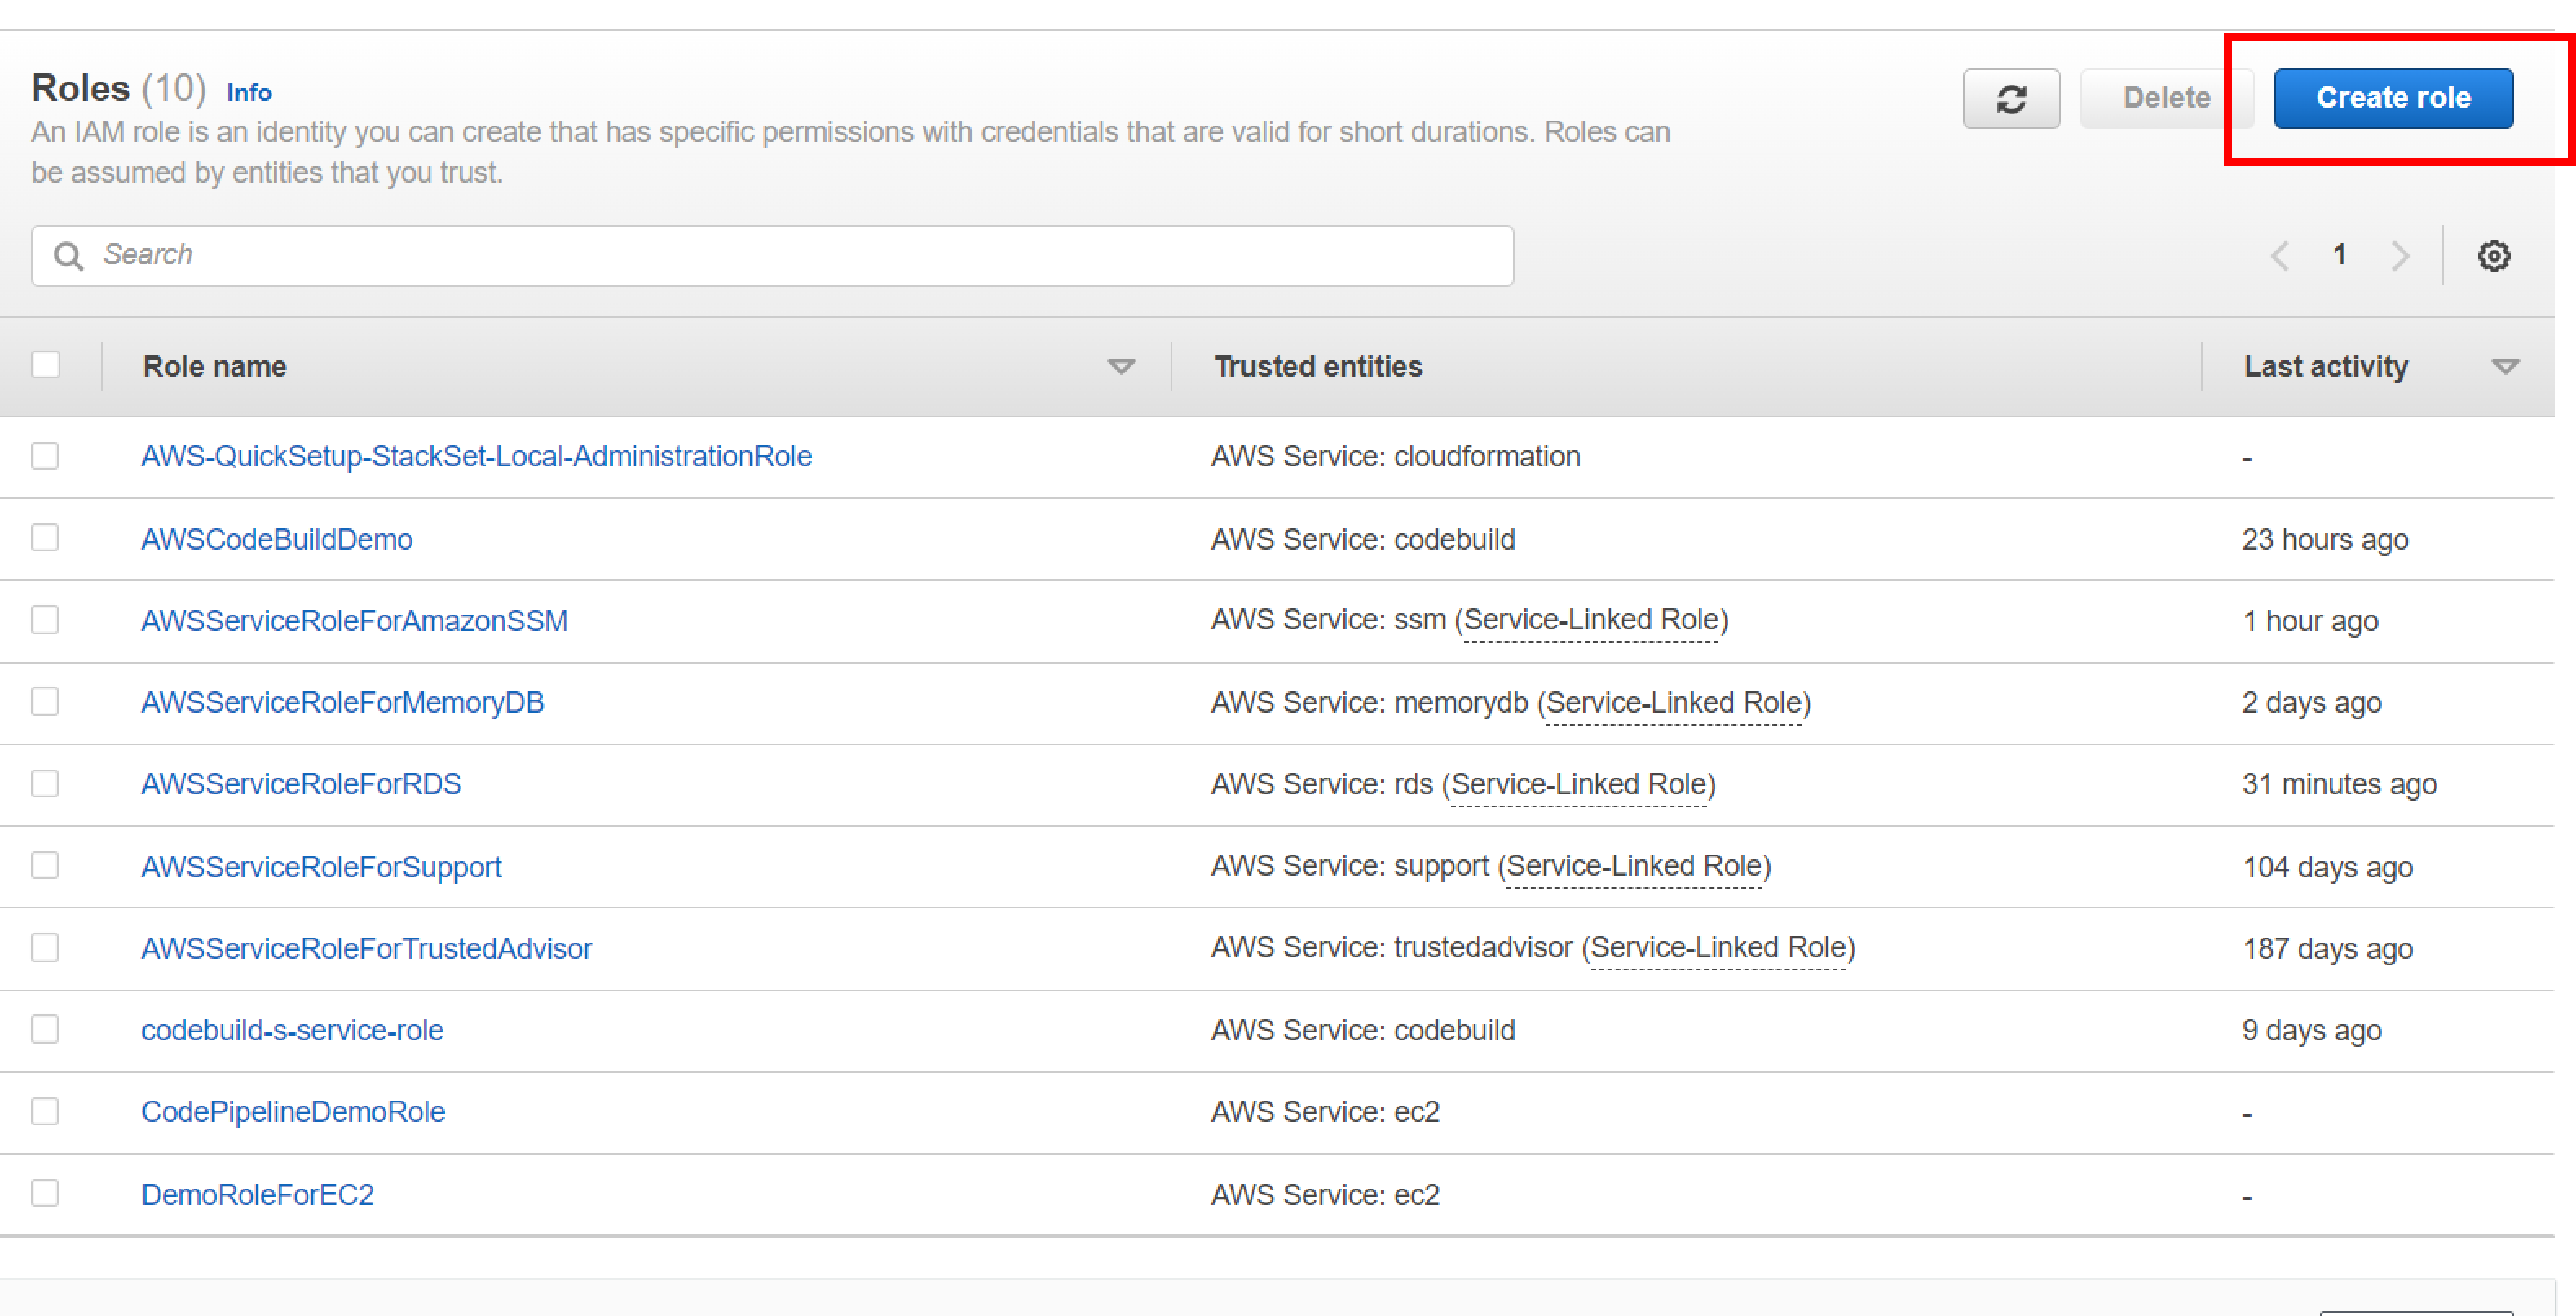Click the Last activity column header
This screenshot has height=1316, width=2576.
point(2326,367)
